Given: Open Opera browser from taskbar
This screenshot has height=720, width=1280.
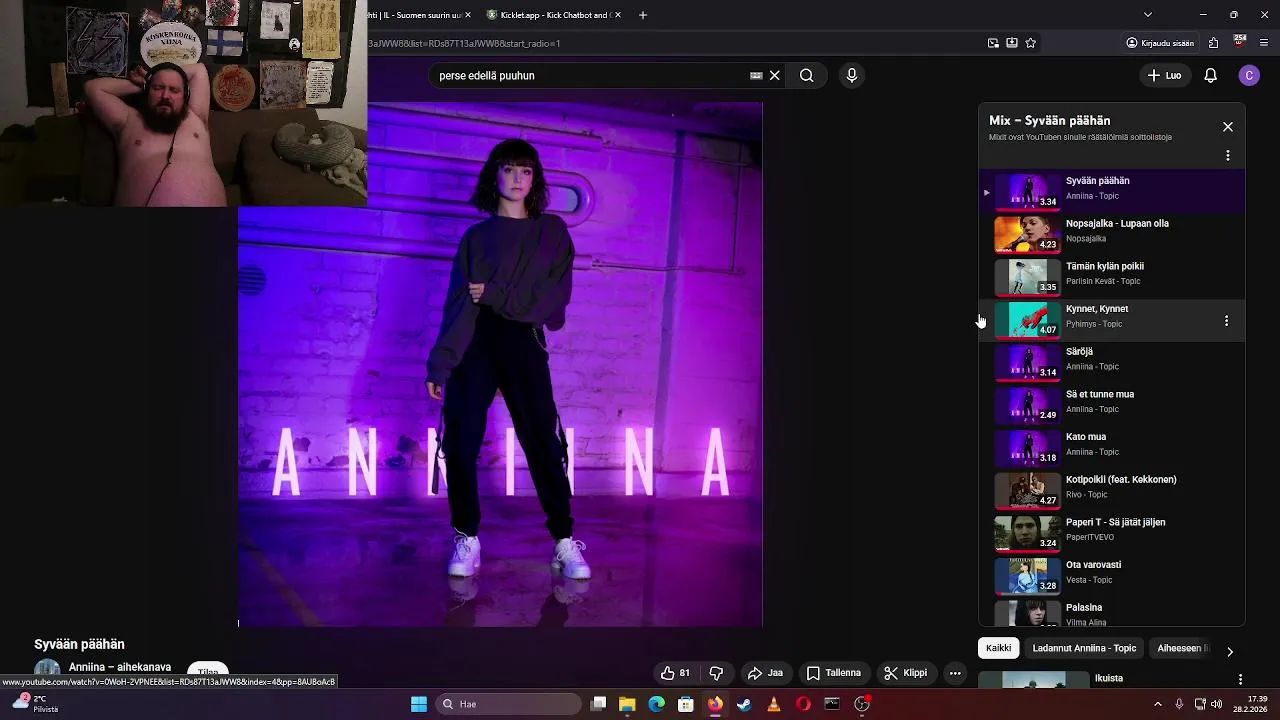Looking at the screenshot, I should (803, 704).
